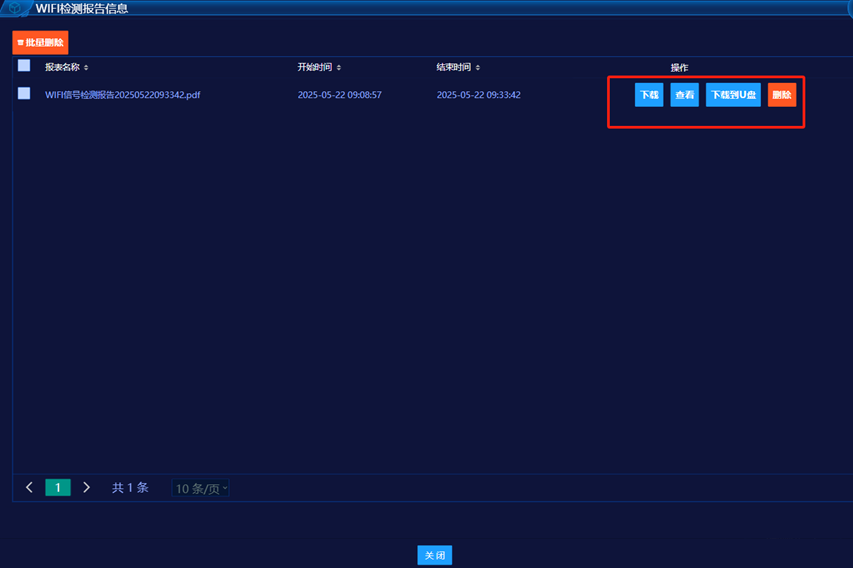Image resolution: width=853 pixels, height=568 pixels.
Task: Click the 查看 view button
Action: pos(684,95)
